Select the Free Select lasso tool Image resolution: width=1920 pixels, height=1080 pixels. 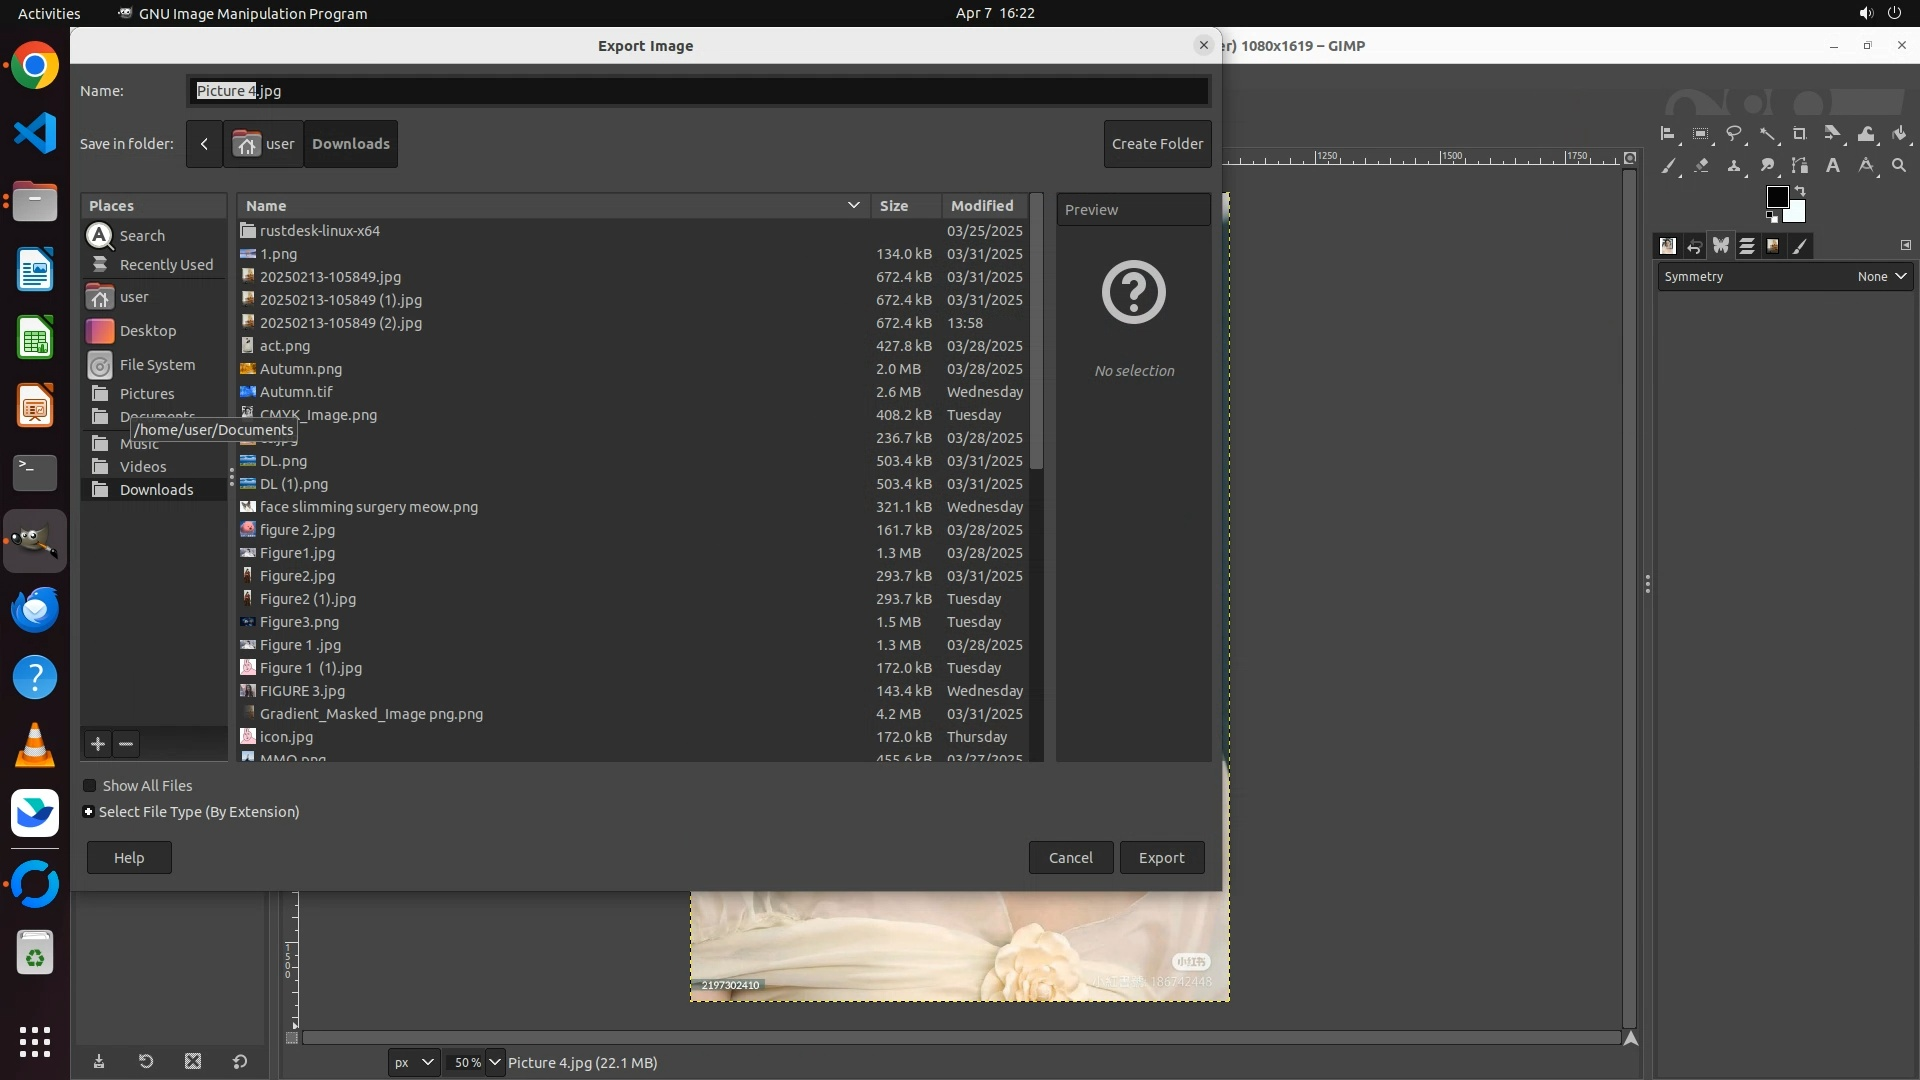tap(1734, 133)
